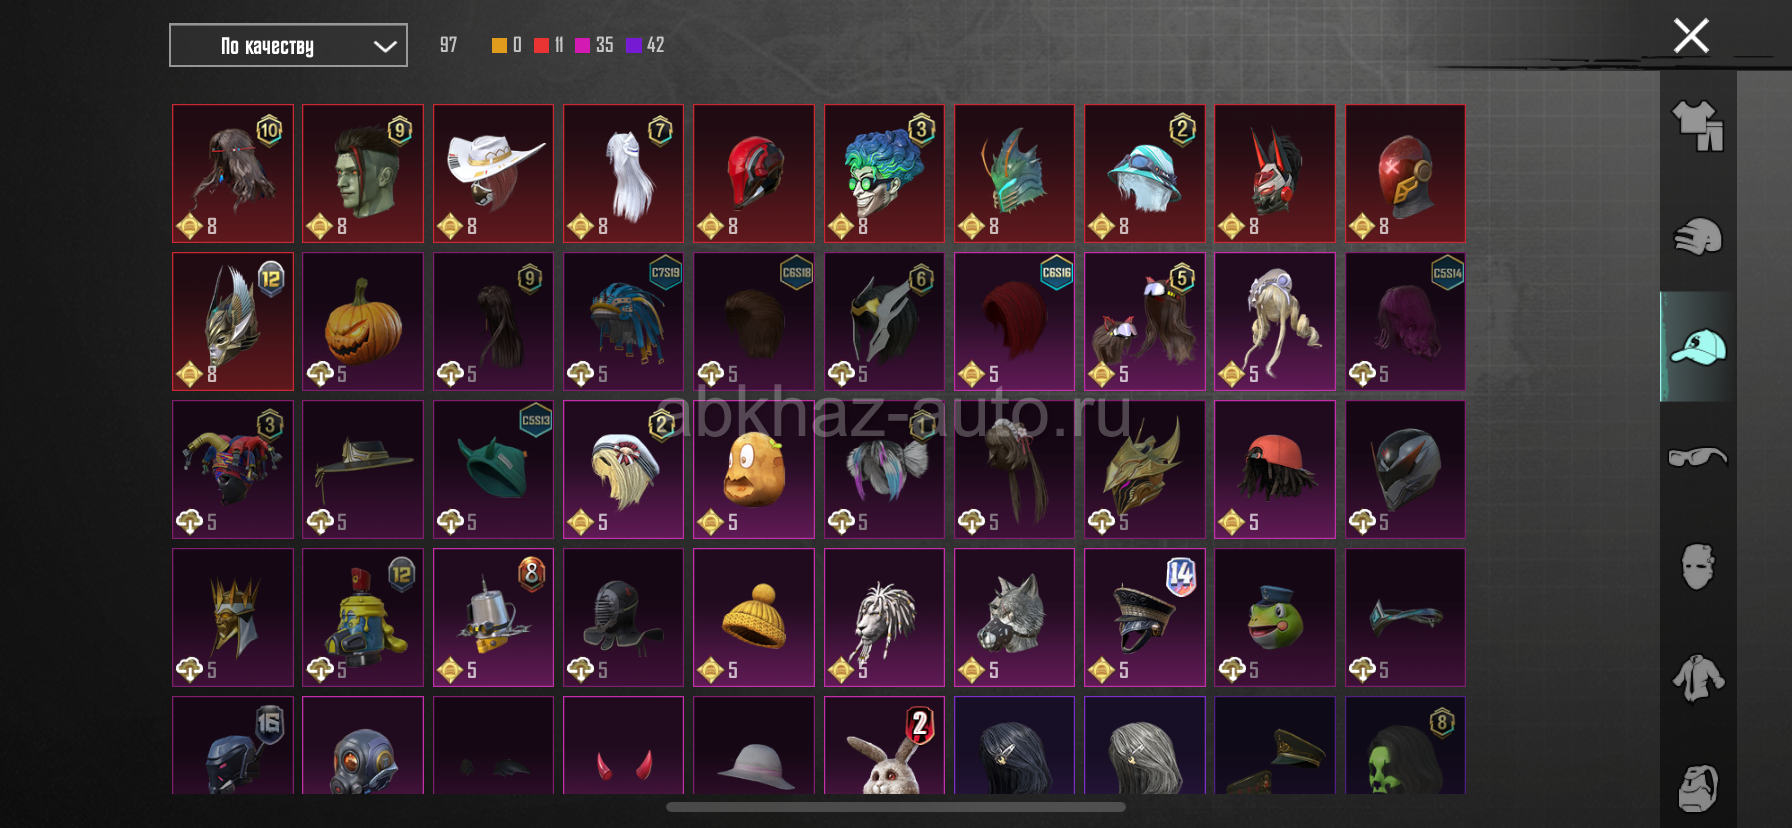Select the jack-o-lantern pumpkin head item
Screen dimensions: 1792x828
point(363,321)
